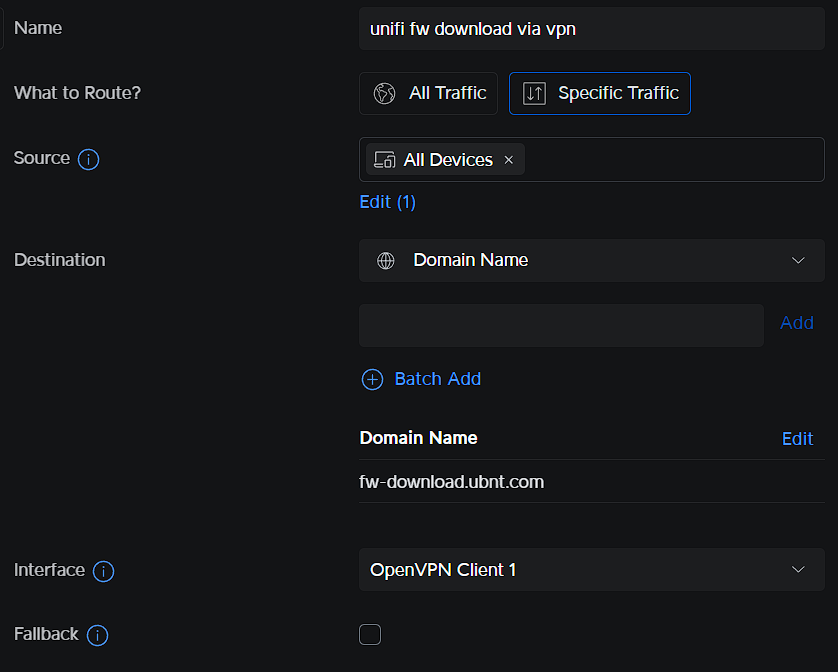Click the Batch Add text link
This screenshot has height=672, width=838.
[x=437, y=379]
